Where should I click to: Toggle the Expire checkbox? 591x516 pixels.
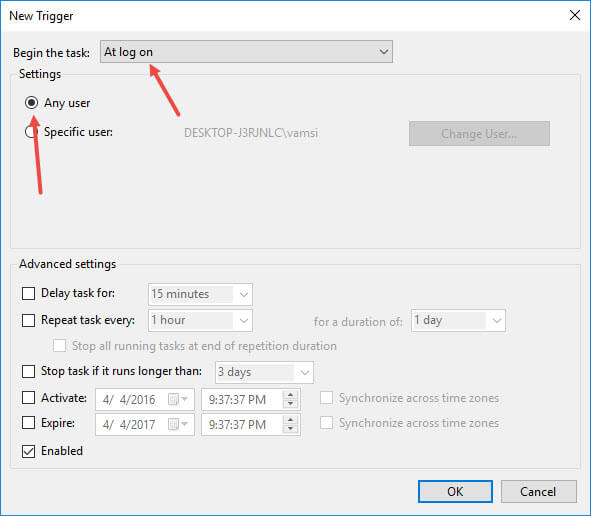click(x=29, y=423)
